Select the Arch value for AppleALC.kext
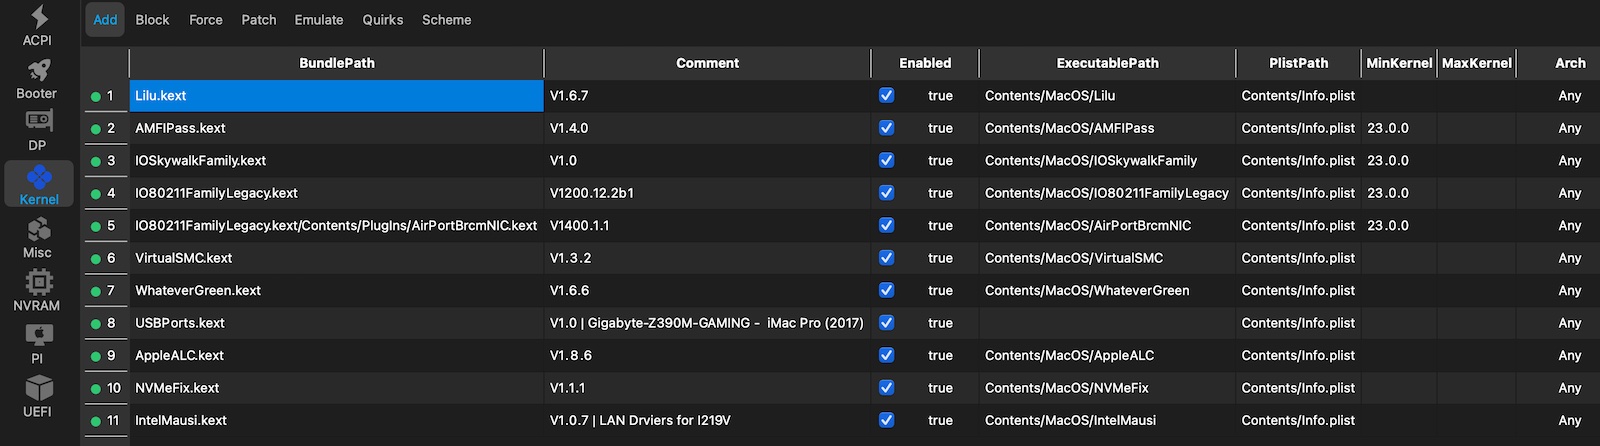 (1569, 356)
